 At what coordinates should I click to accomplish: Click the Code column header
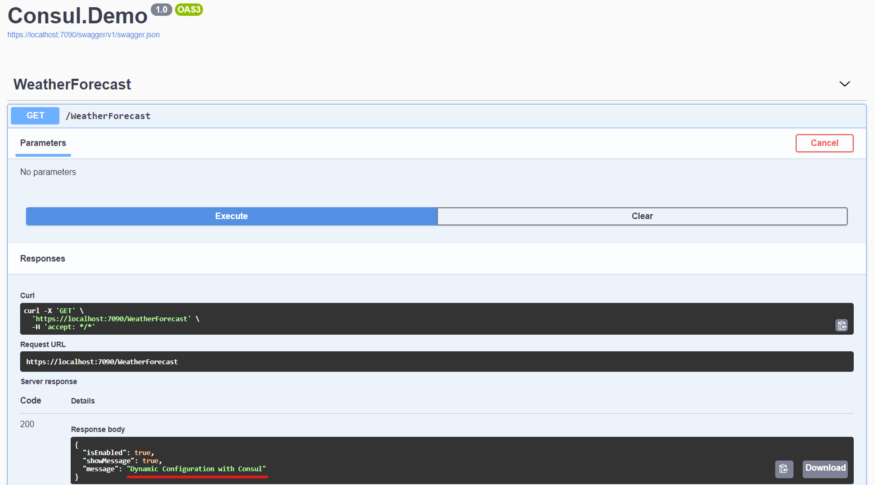pos(31,401)
